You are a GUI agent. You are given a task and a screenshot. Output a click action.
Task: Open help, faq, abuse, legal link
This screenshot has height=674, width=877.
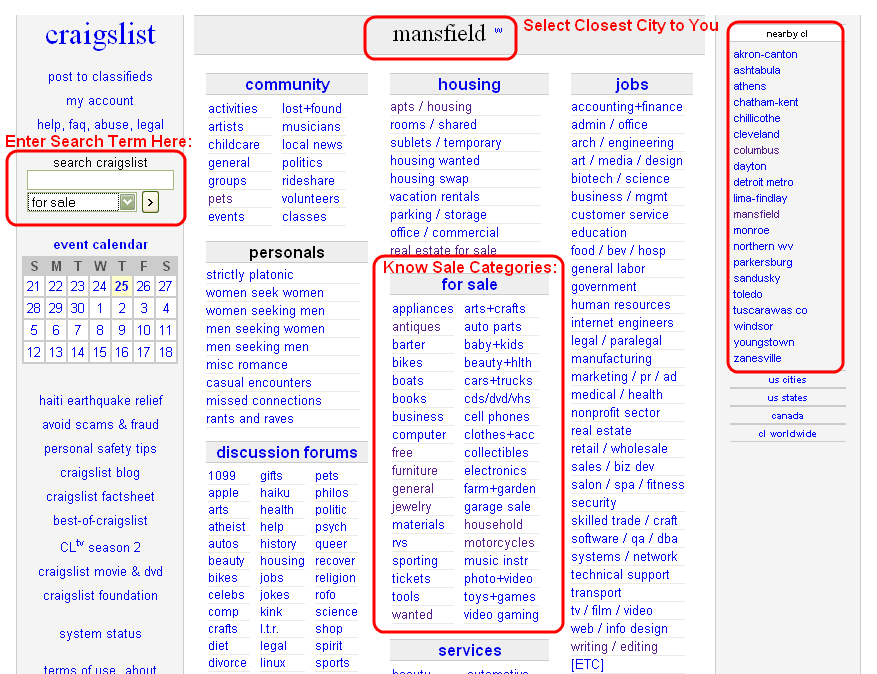pos(100,124)
